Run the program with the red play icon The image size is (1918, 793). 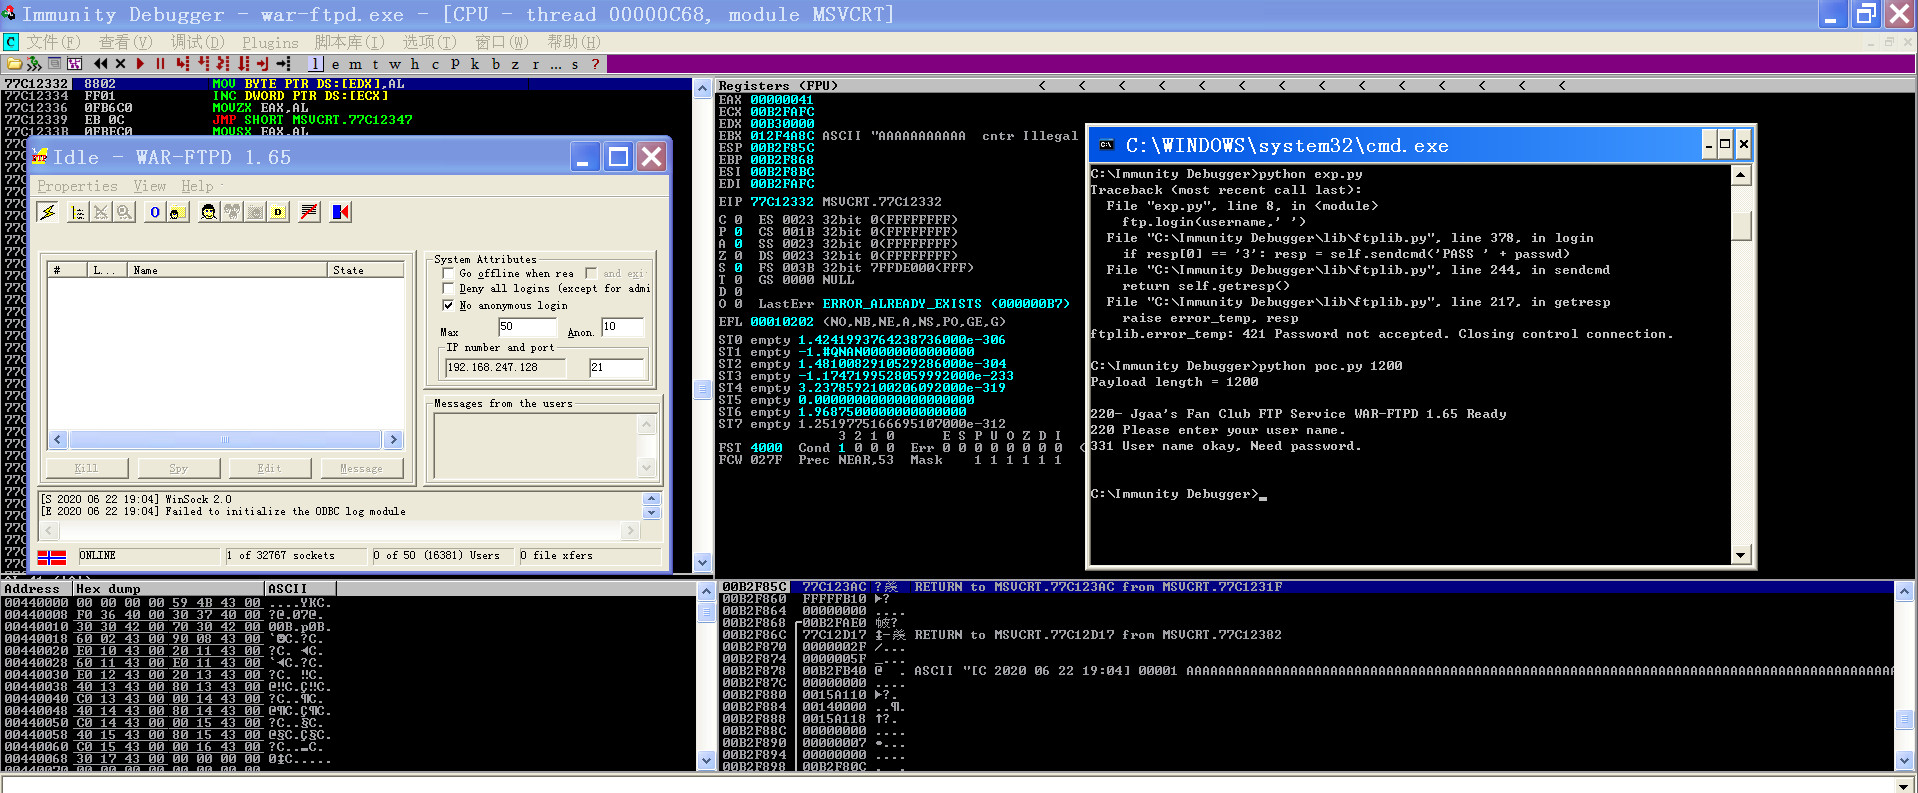[x=140, y=64]
